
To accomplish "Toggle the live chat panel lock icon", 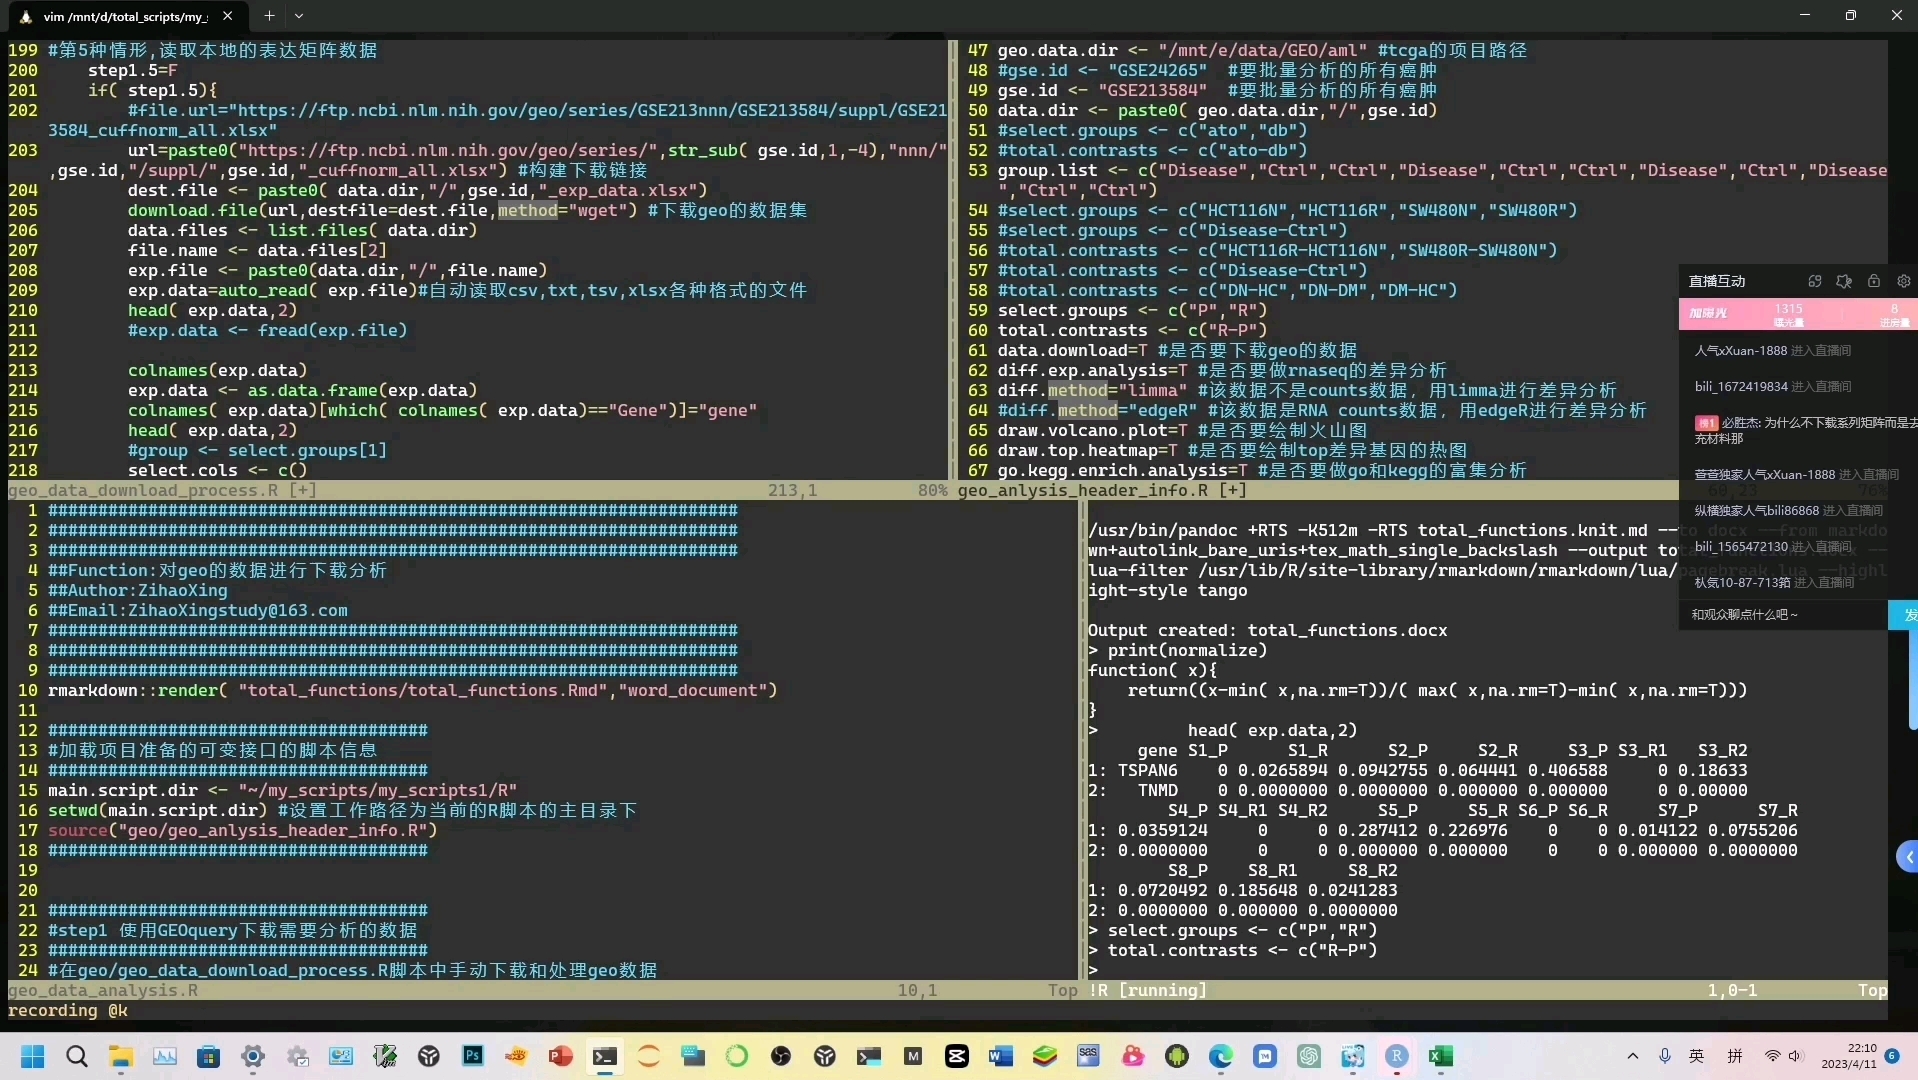I will click(1874, 281).
